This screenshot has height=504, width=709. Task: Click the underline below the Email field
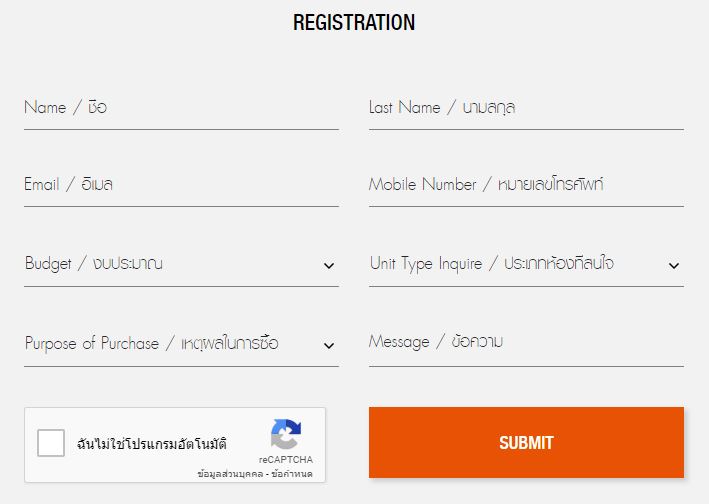pyautogui.click(x=181, y=206)
